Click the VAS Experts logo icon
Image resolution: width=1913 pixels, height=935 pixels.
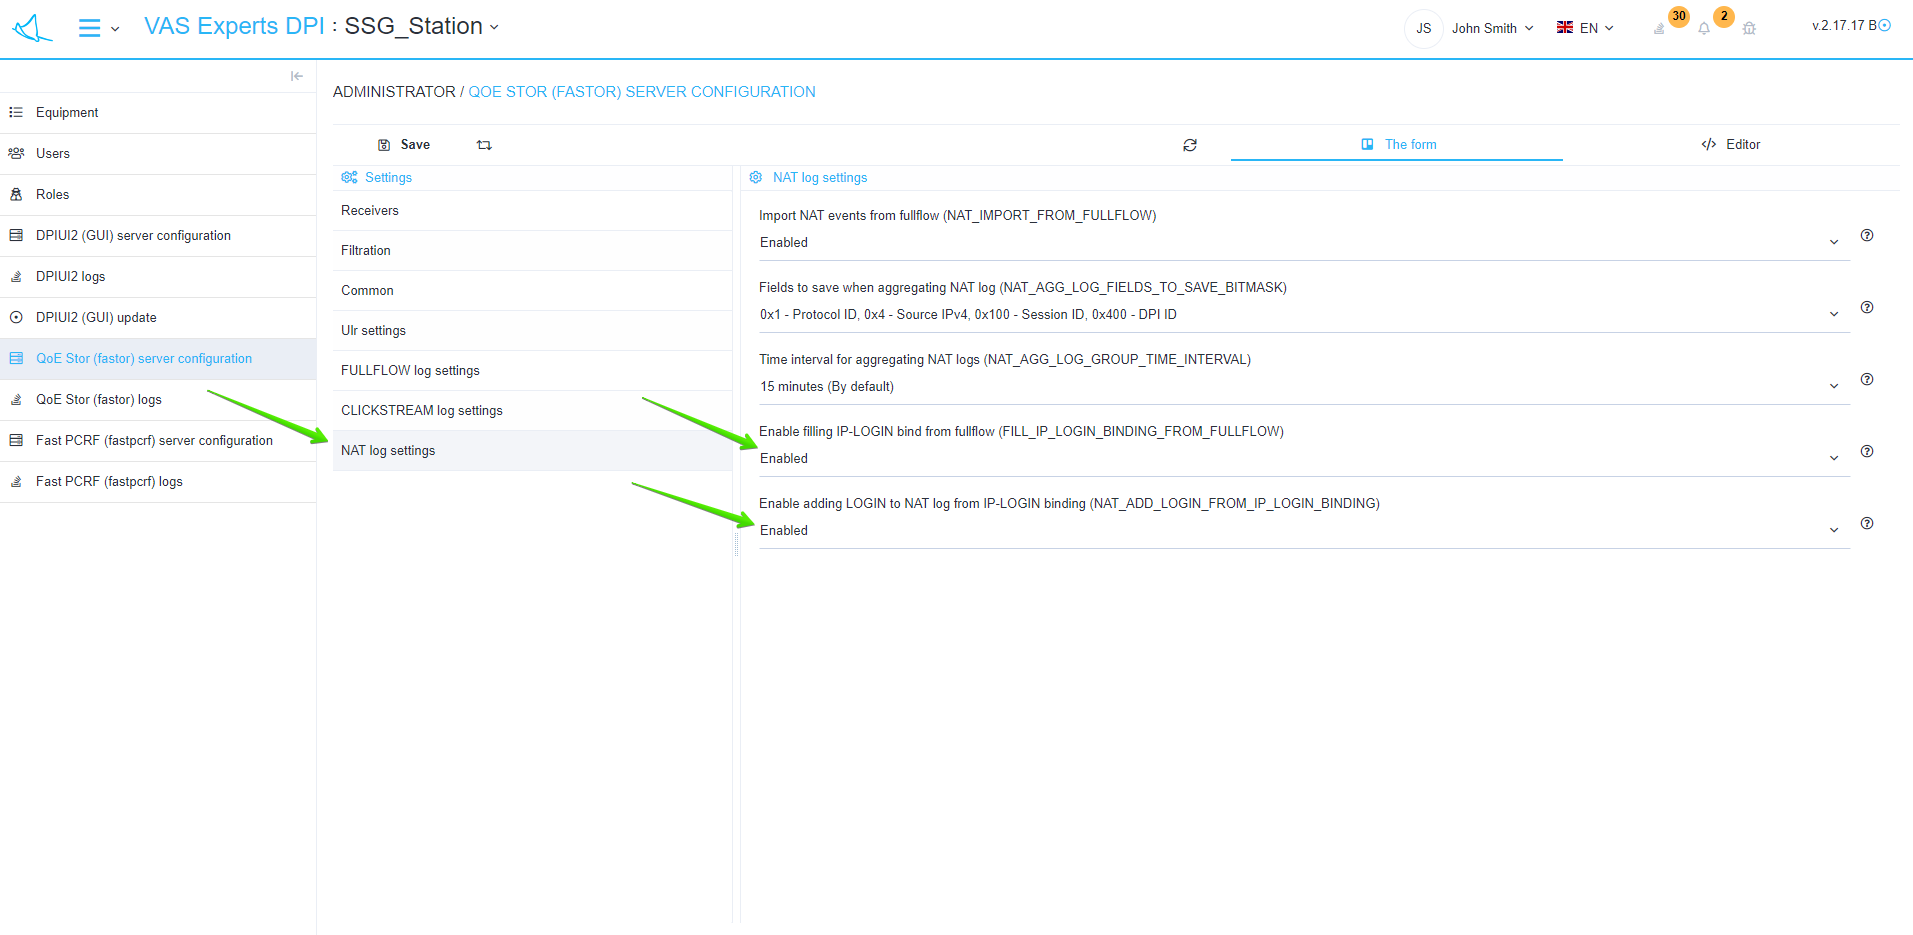(32, 28)
